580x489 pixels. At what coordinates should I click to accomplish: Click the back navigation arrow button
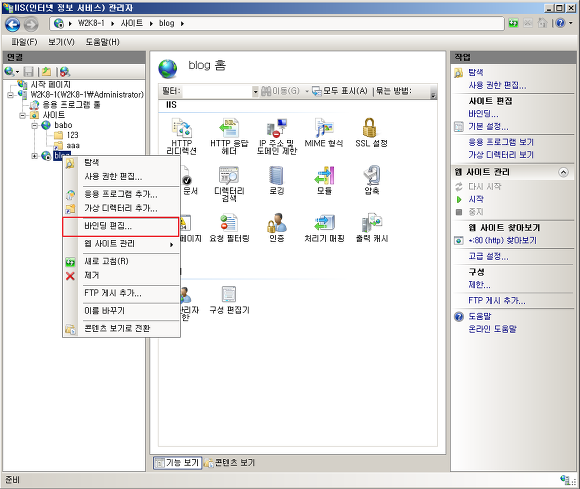(13, 24)
